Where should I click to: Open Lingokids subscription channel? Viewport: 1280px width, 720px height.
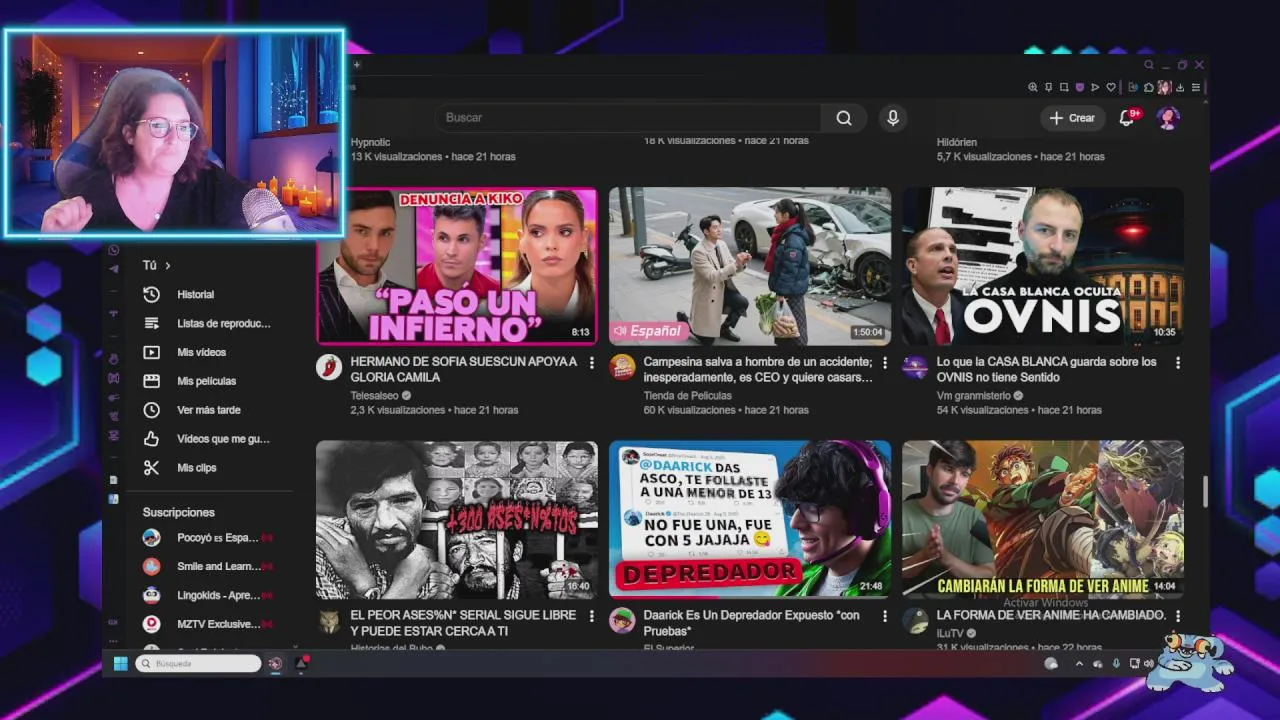(x=208, y=595)
